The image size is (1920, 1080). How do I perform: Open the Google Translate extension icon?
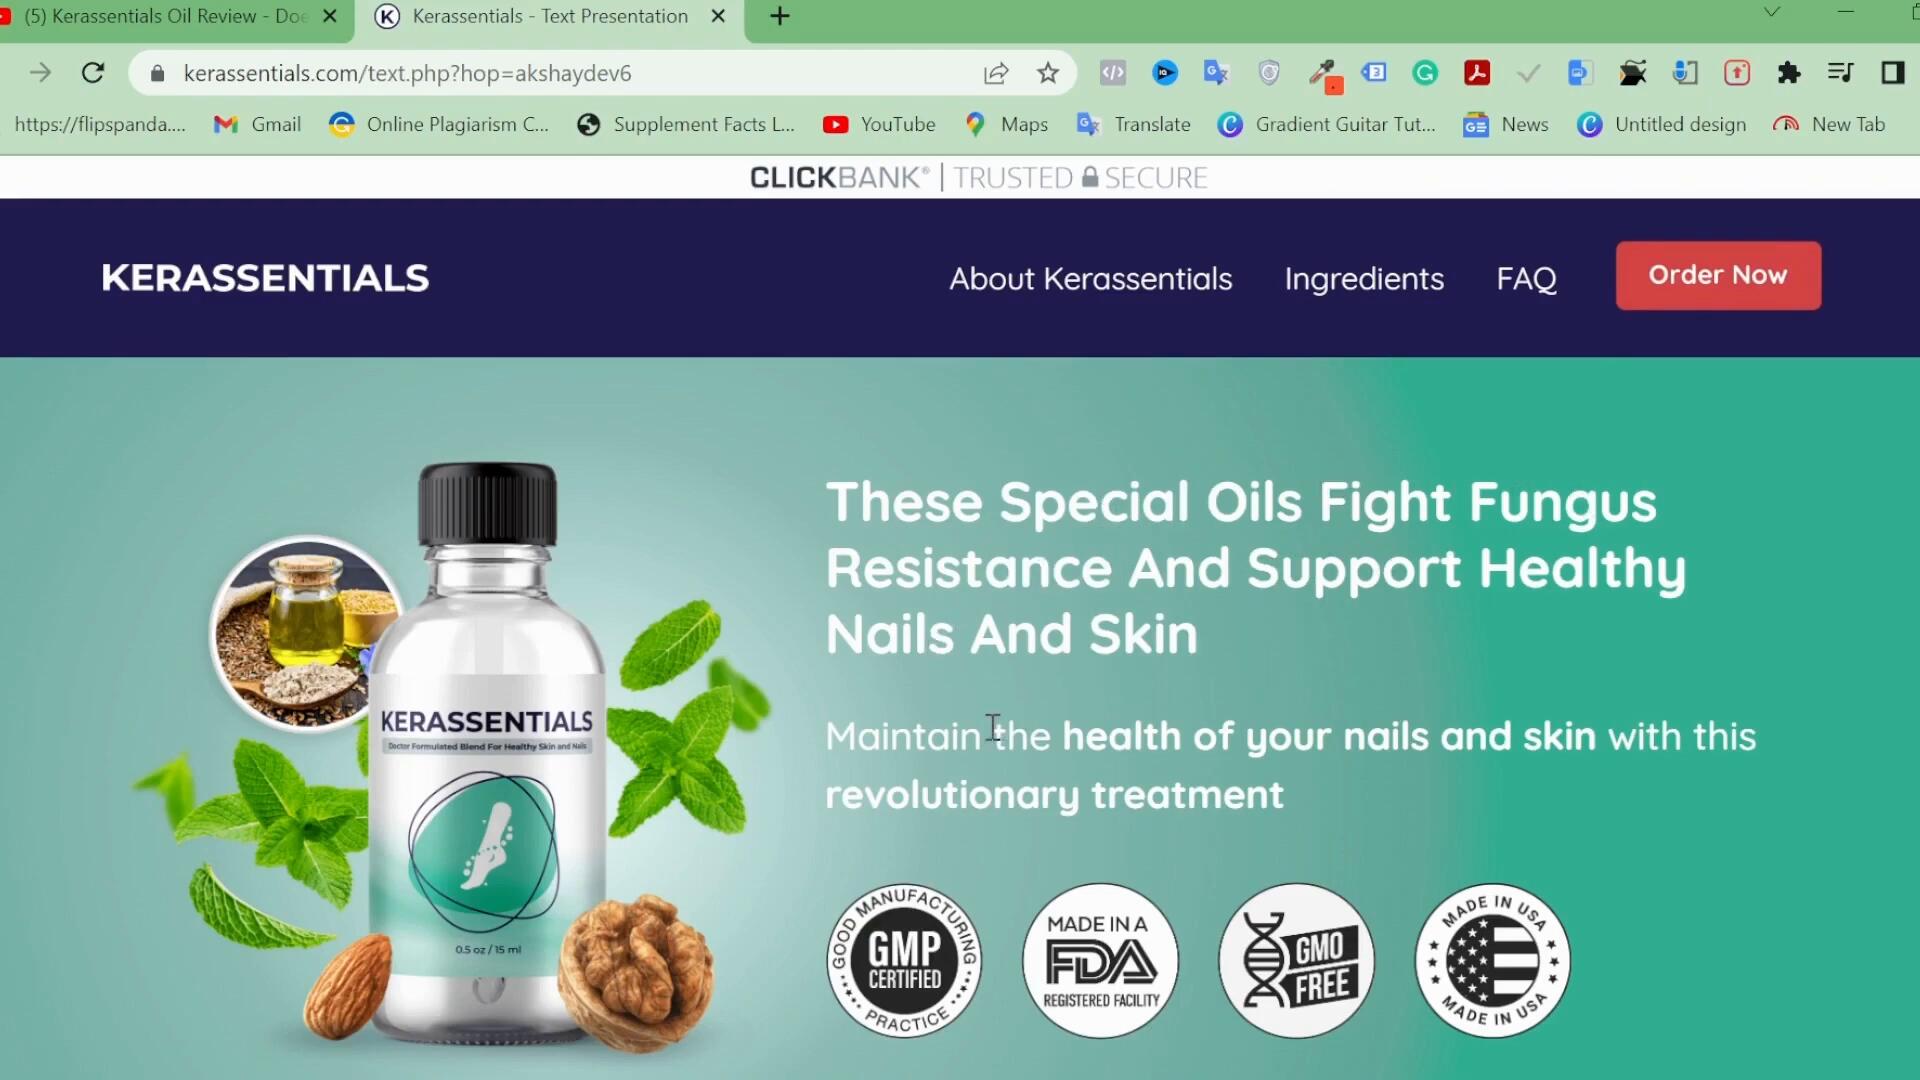tap(1216, 72)
